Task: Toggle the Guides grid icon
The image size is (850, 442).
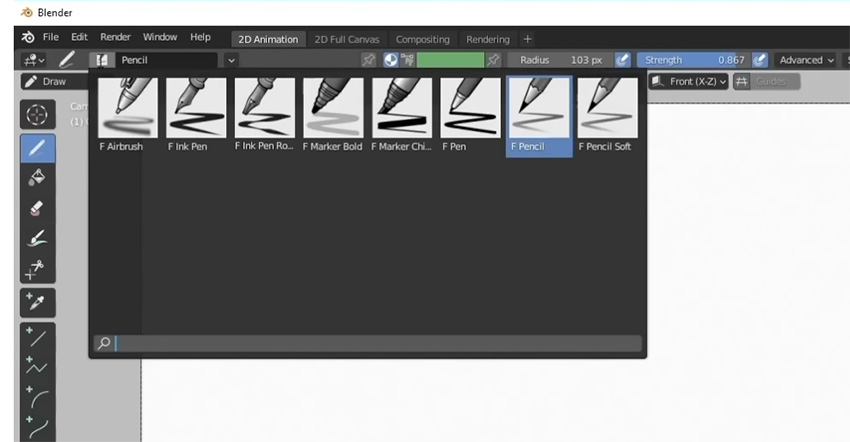Action: click(742, 81)
